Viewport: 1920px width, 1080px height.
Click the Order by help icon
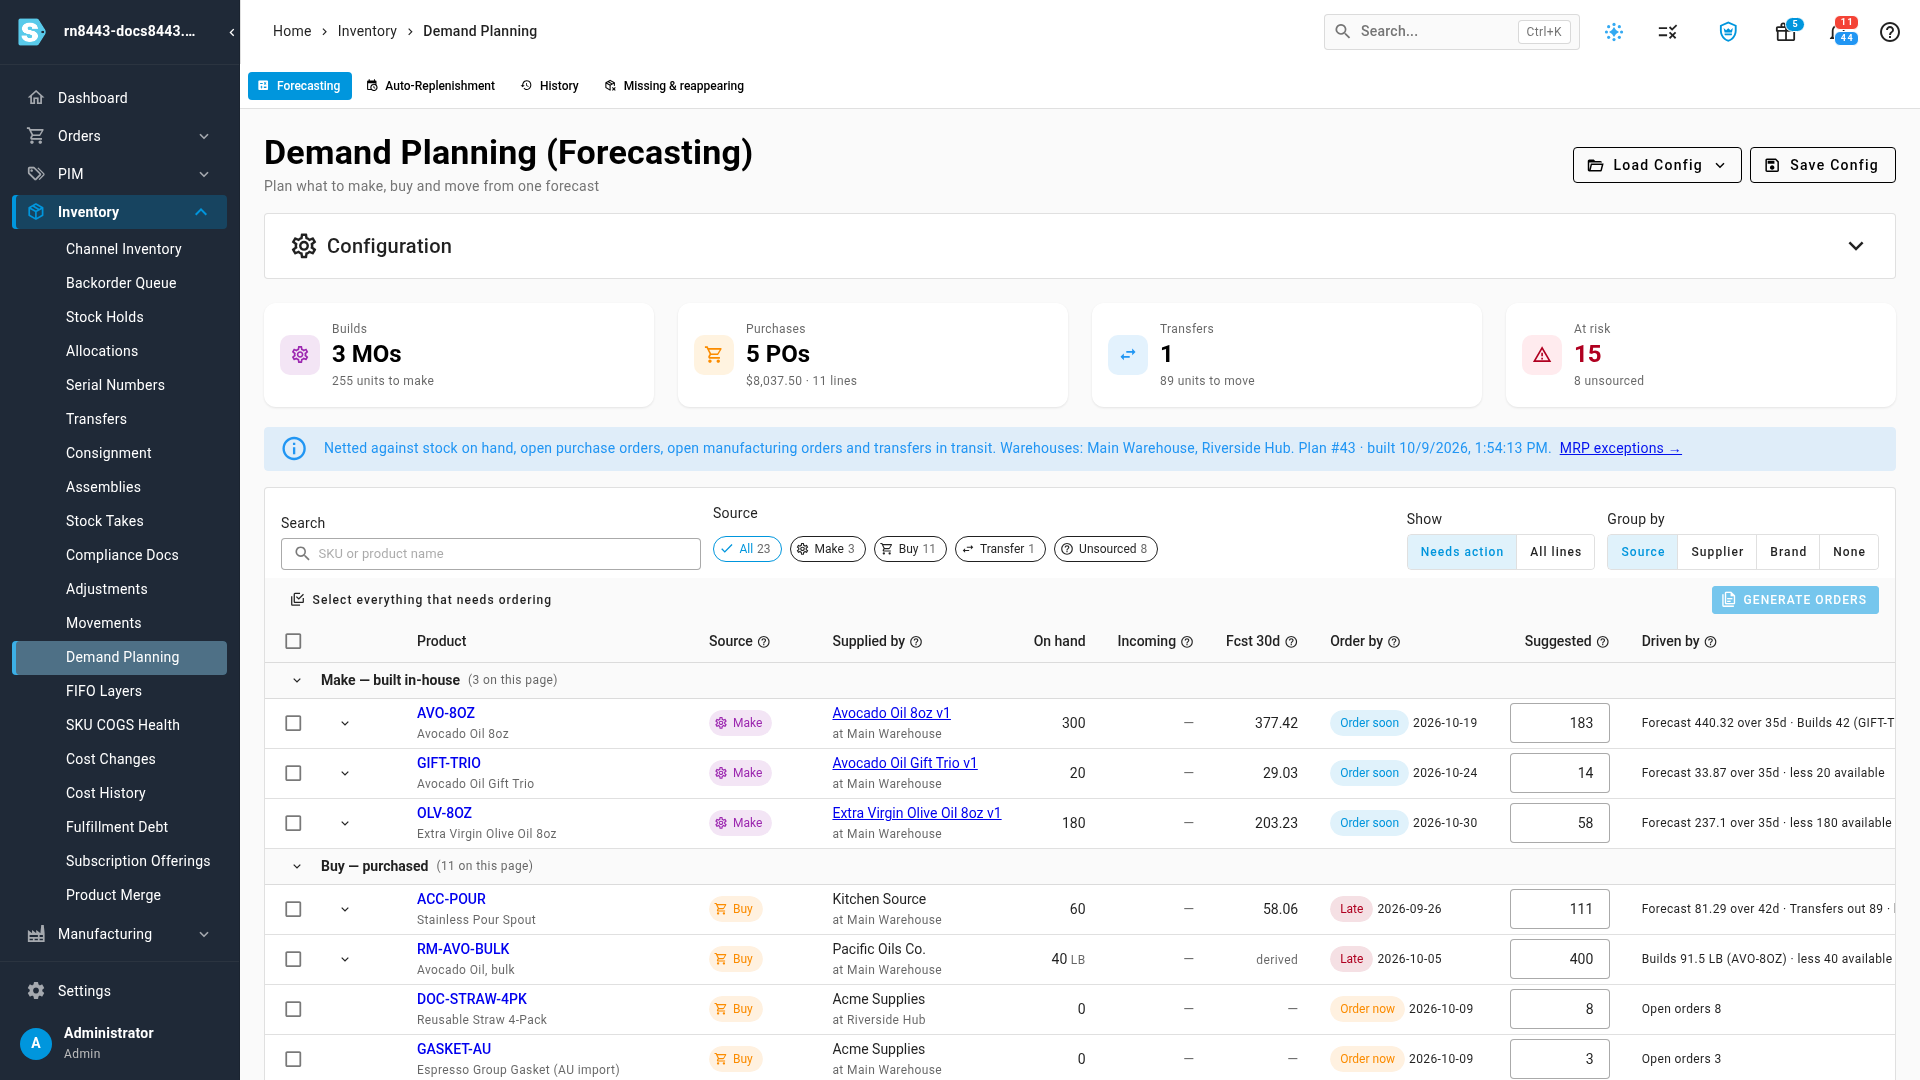(x=1394, y=642)
